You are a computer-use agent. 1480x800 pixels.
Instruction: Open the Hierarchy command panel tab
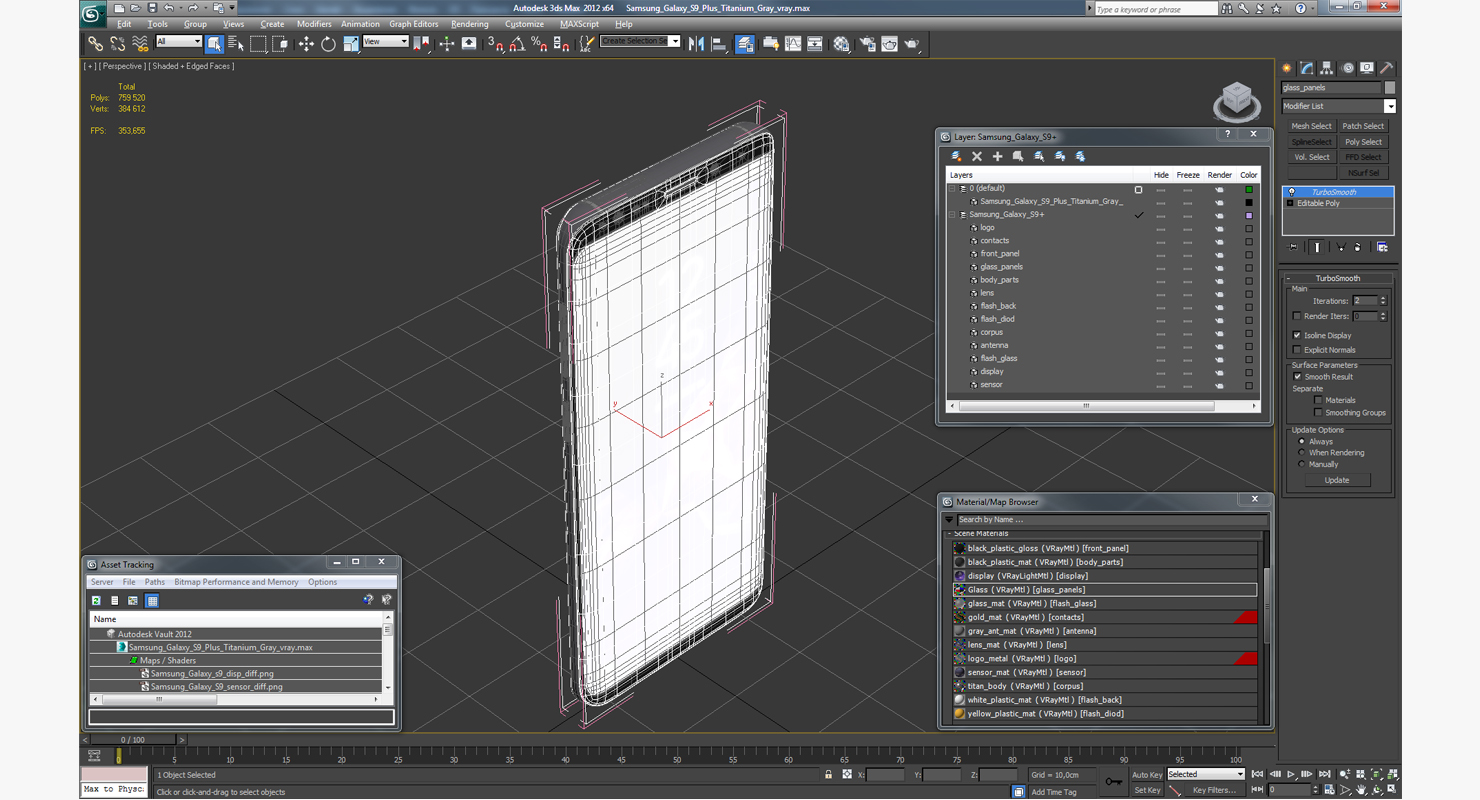(x=1327, y=68)
